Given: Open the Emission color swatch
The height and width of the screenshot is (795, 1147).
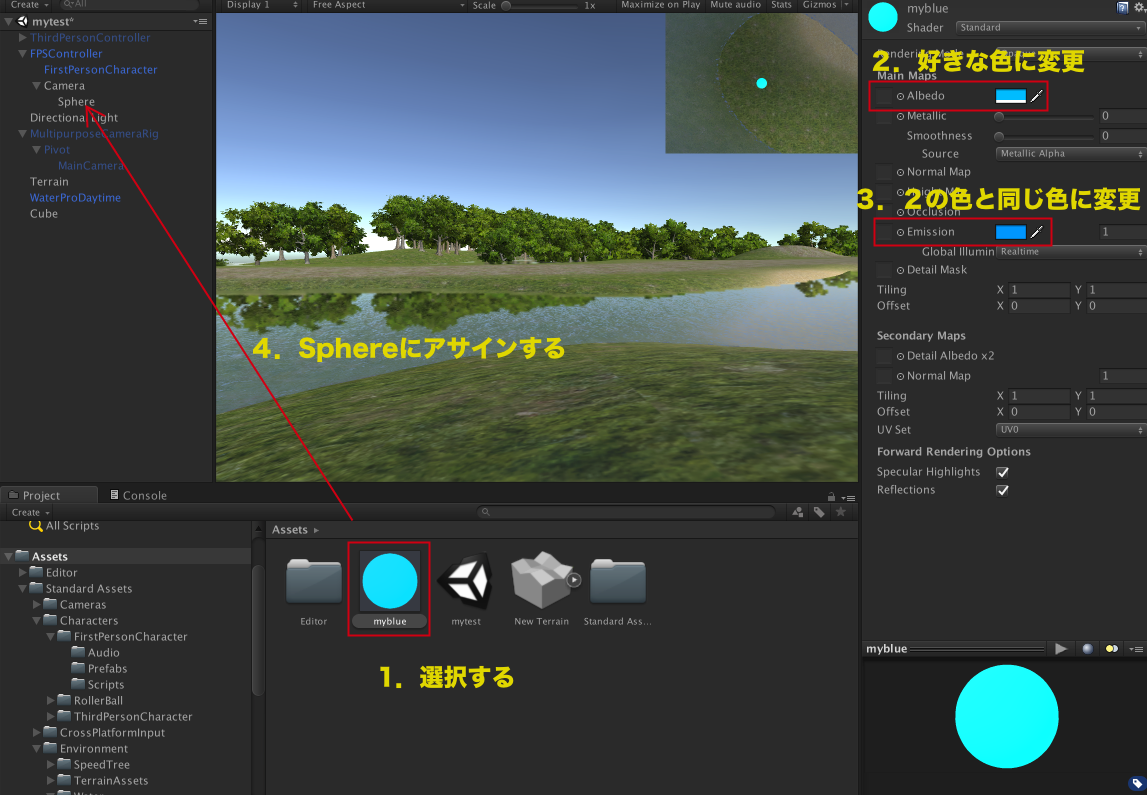Looking at the screenshot, I should (1011, 232).
